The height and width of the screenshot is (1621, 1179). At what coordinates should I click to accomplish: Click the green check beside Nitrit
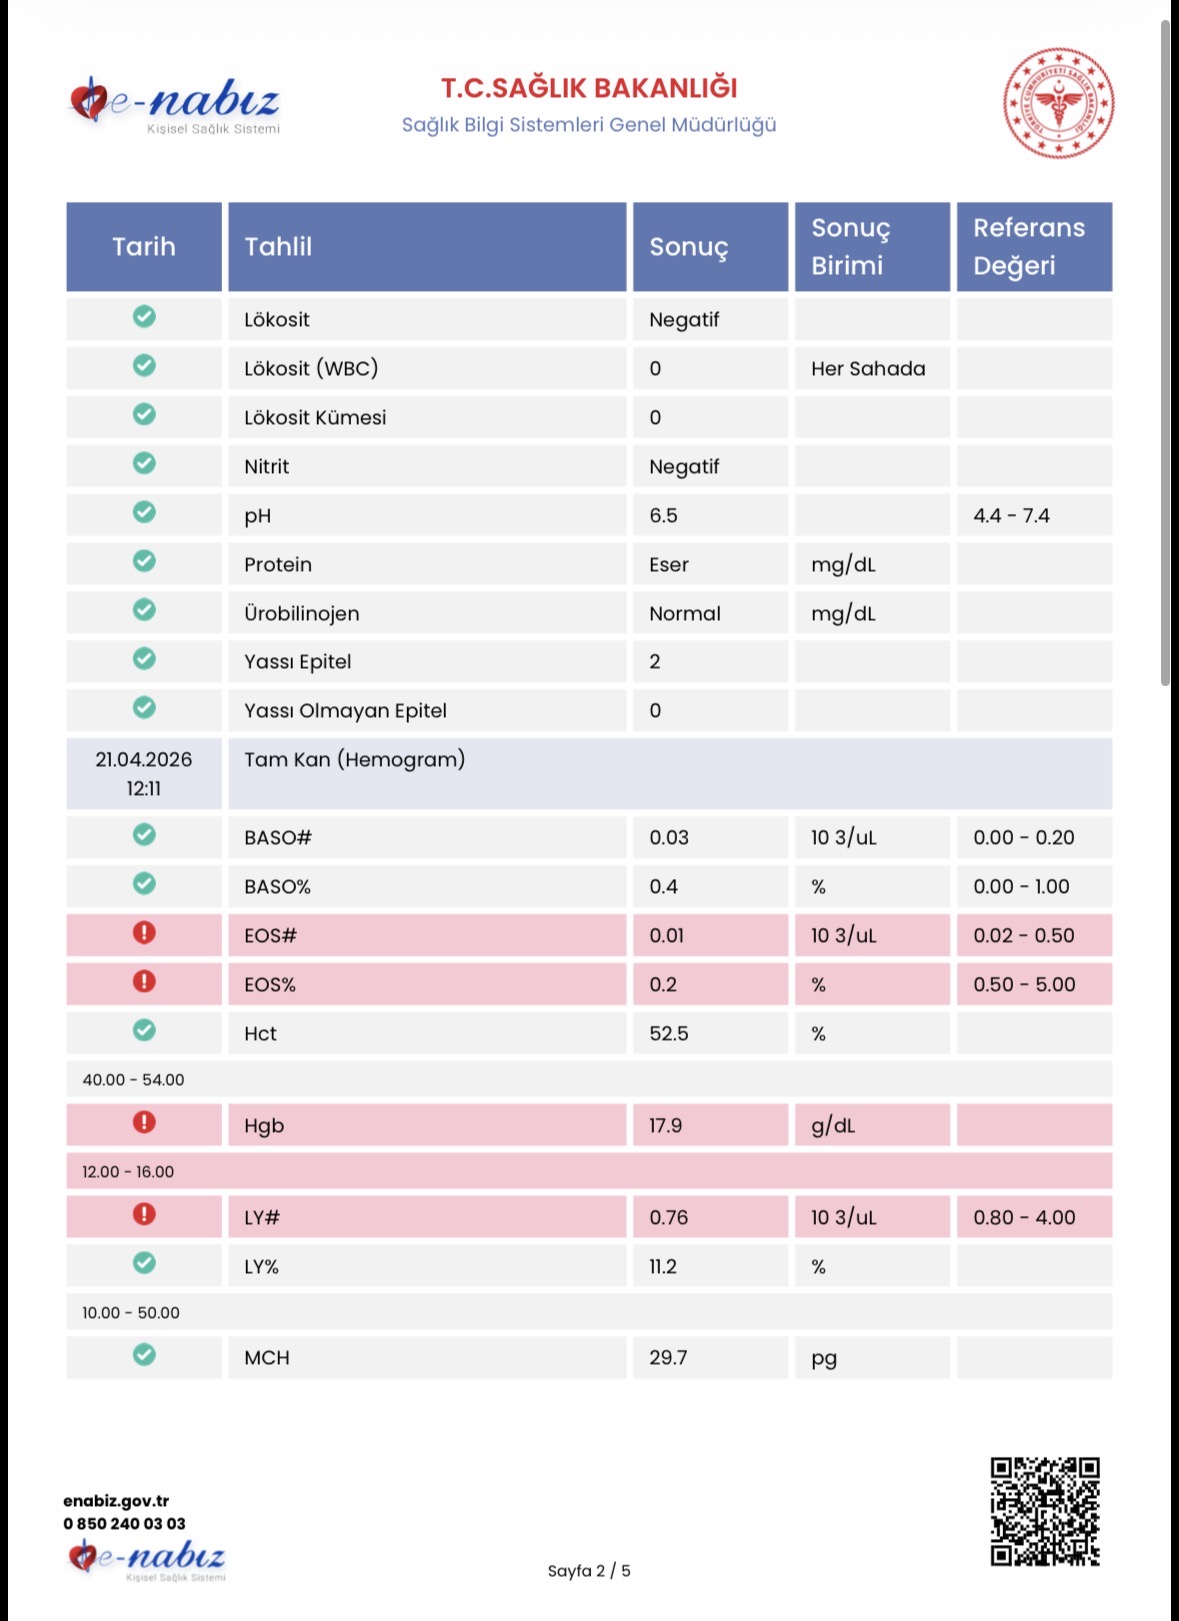coord(144,464)
